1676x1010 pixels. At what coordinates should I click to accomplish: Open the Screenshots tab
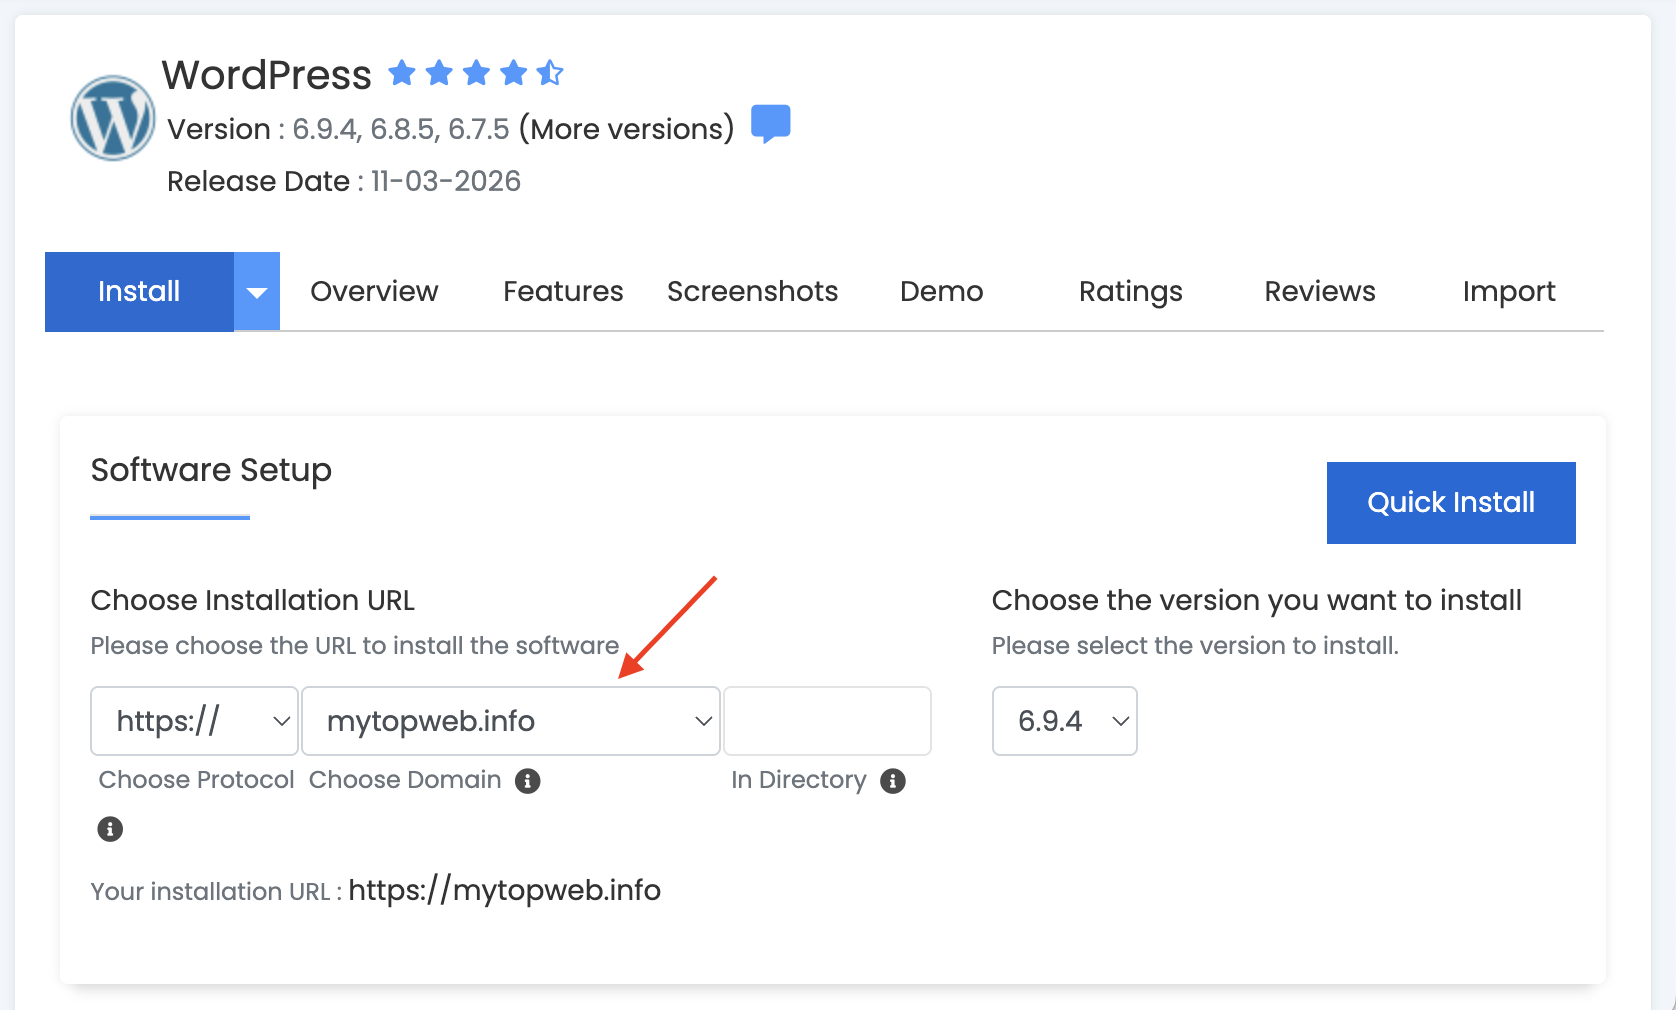click(752, 291)
